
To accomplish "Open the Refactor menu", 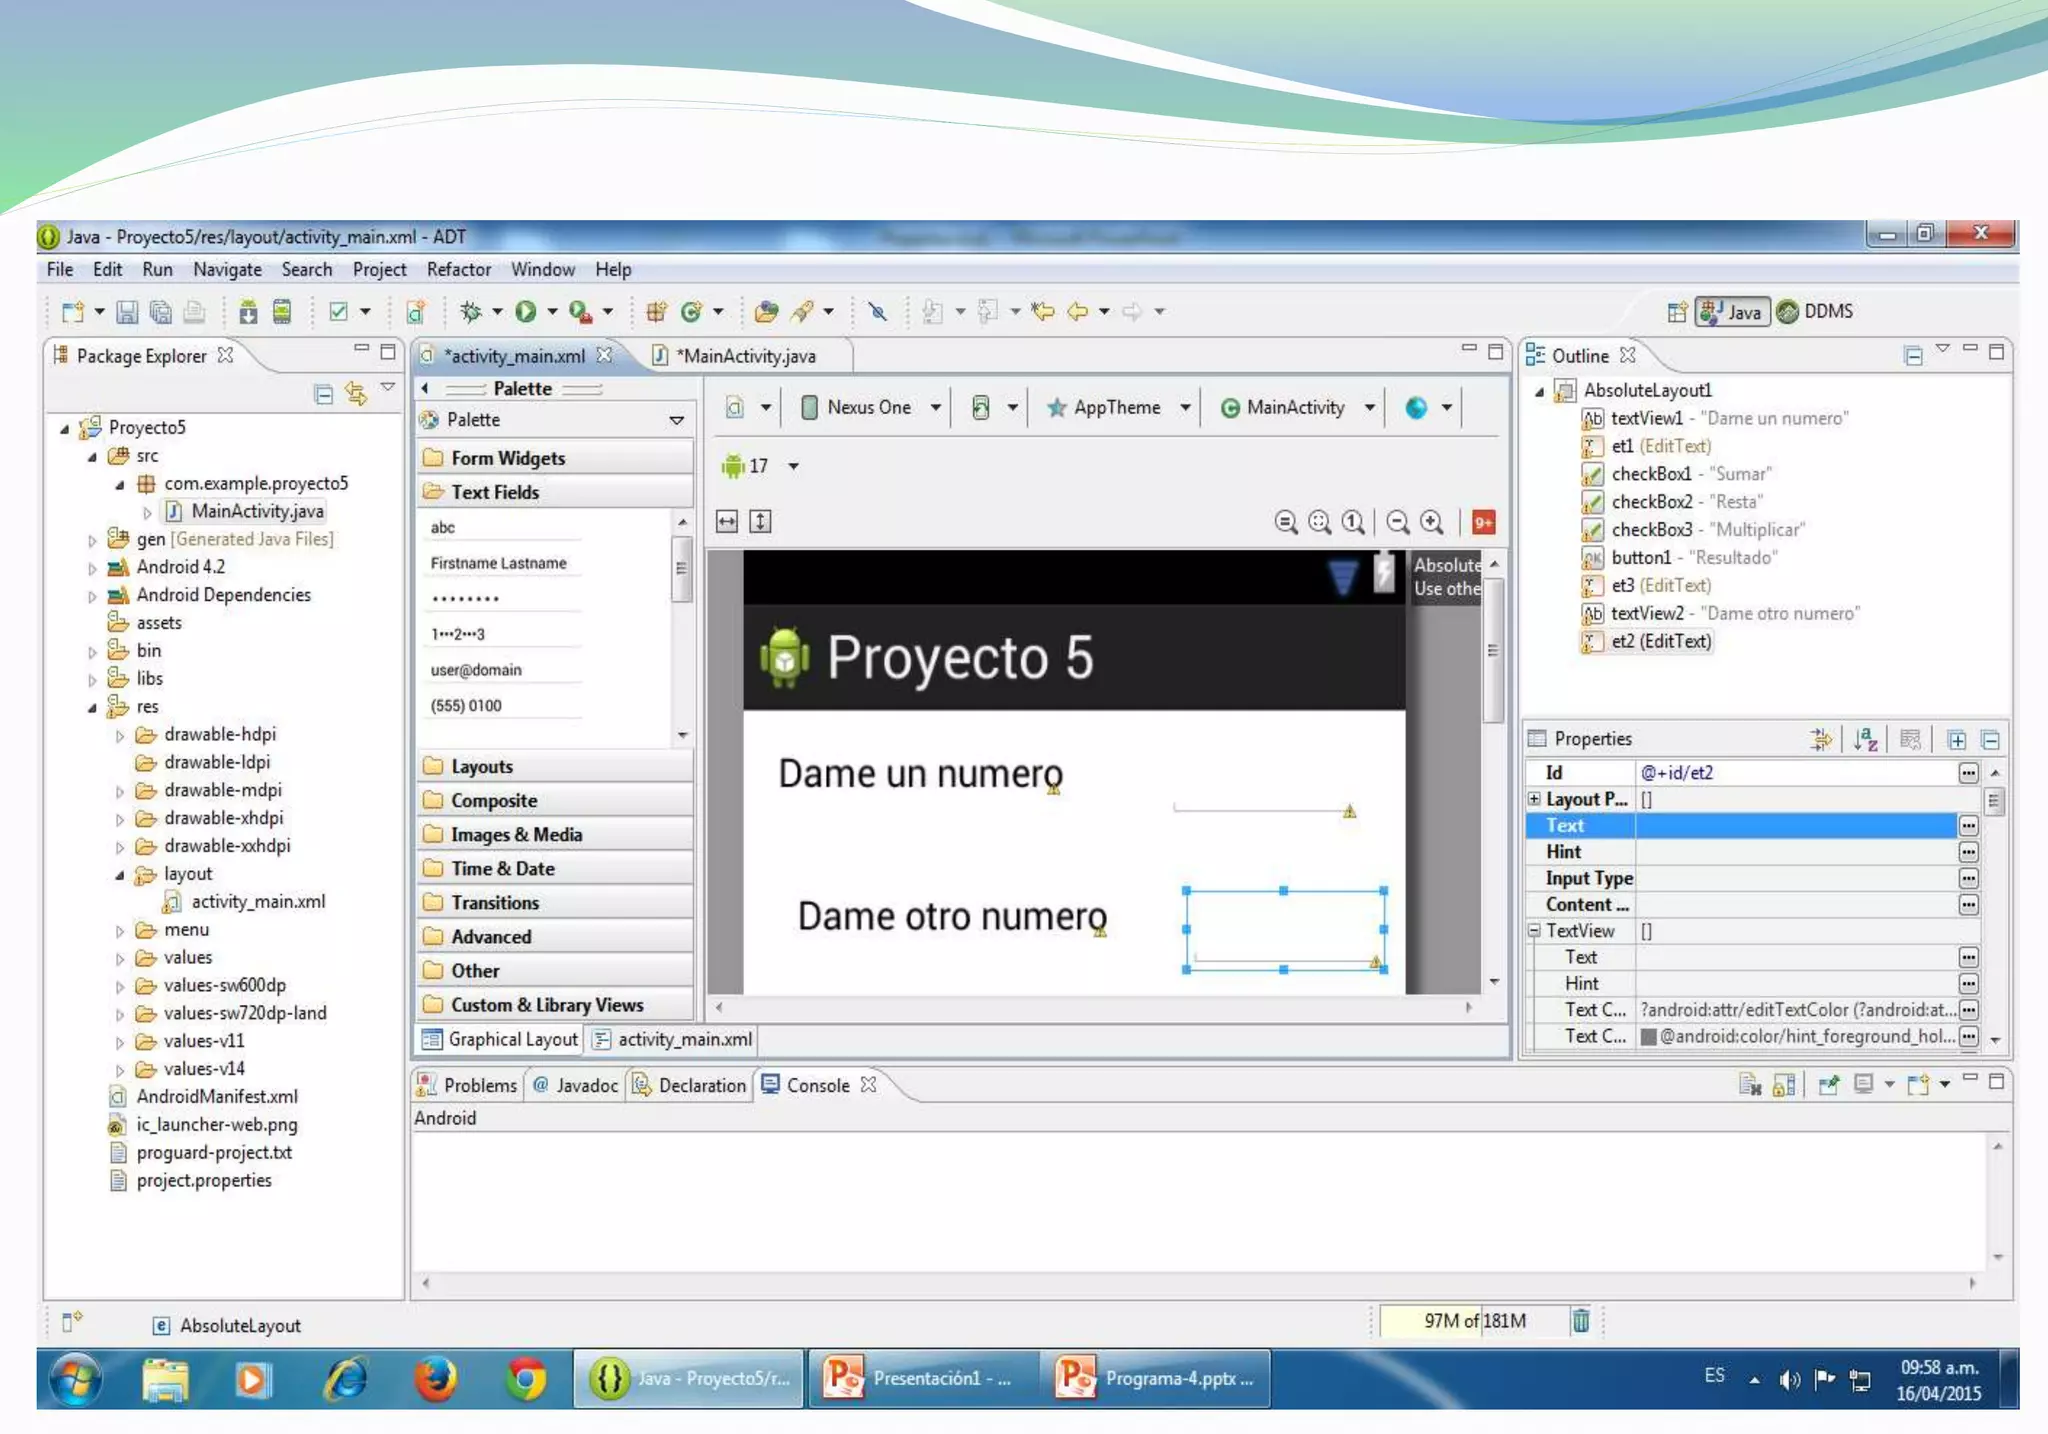I will point(458,270).
